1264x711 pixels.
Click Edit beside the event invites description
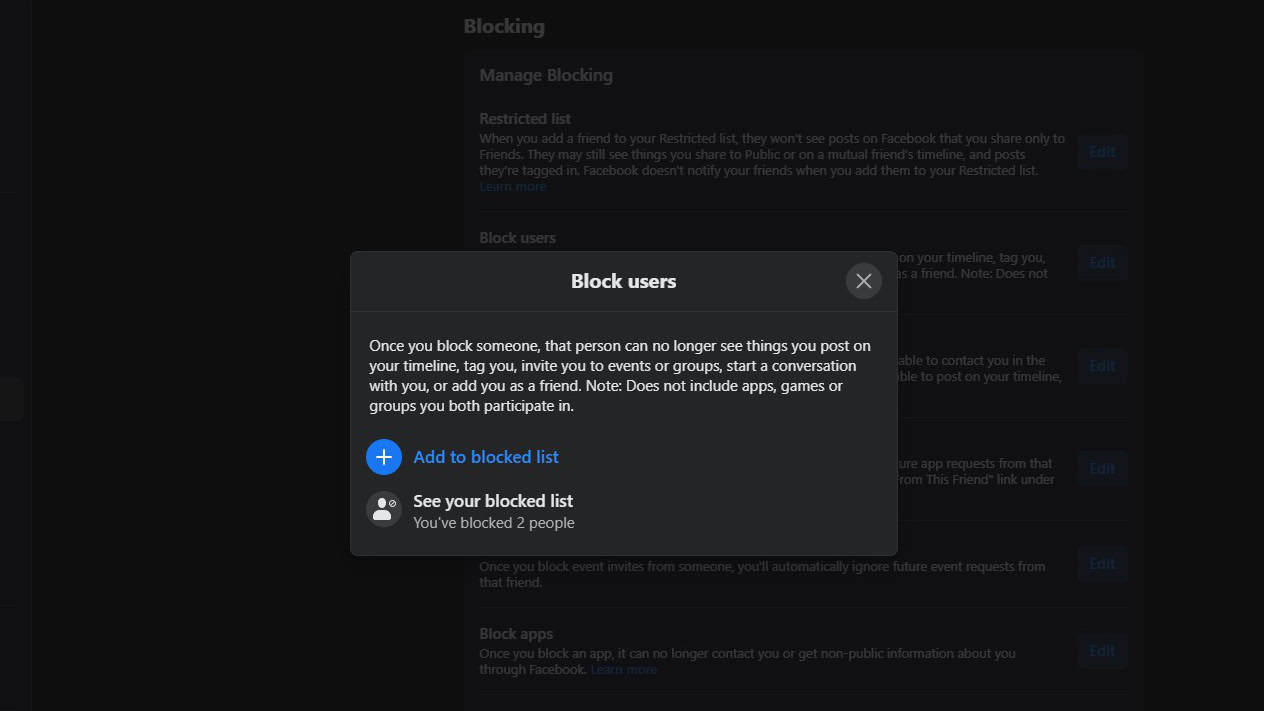coord(1102,564)
